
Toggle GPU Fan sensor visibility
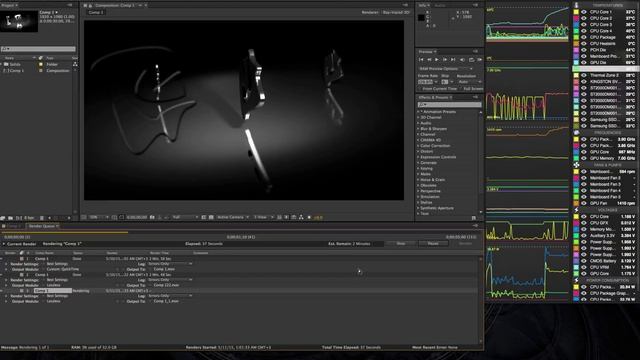(x=584, y=203)
